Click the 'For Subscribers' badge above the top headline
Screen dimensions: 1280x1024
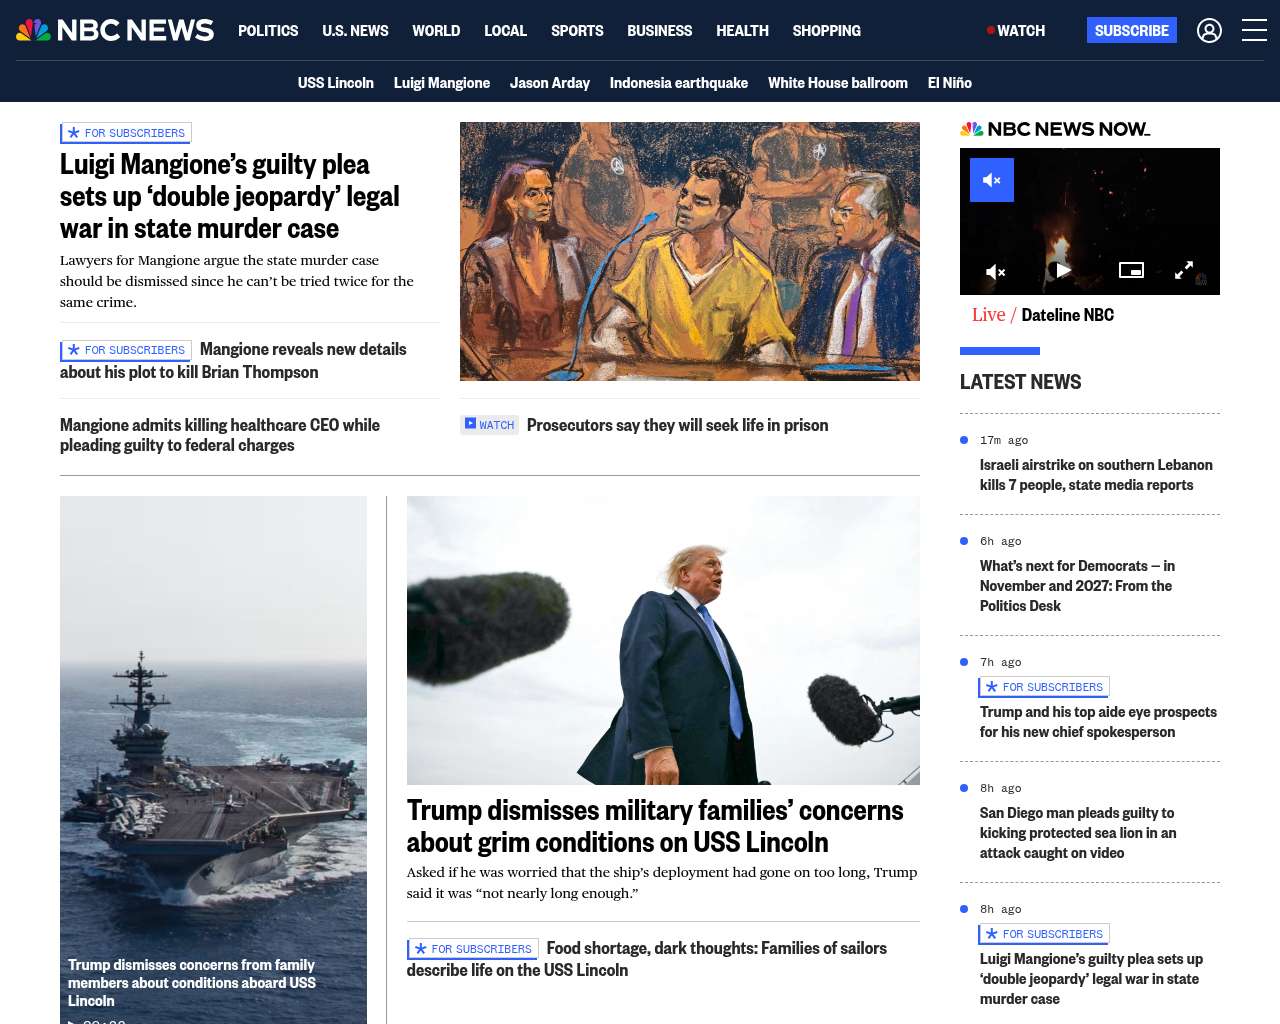(x=126, y=133)
